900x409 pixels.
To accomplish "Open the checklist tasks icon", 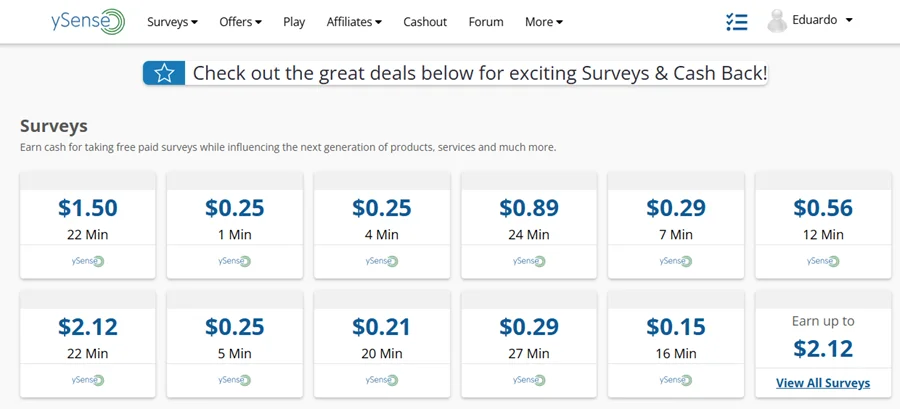I will (736, 21).
